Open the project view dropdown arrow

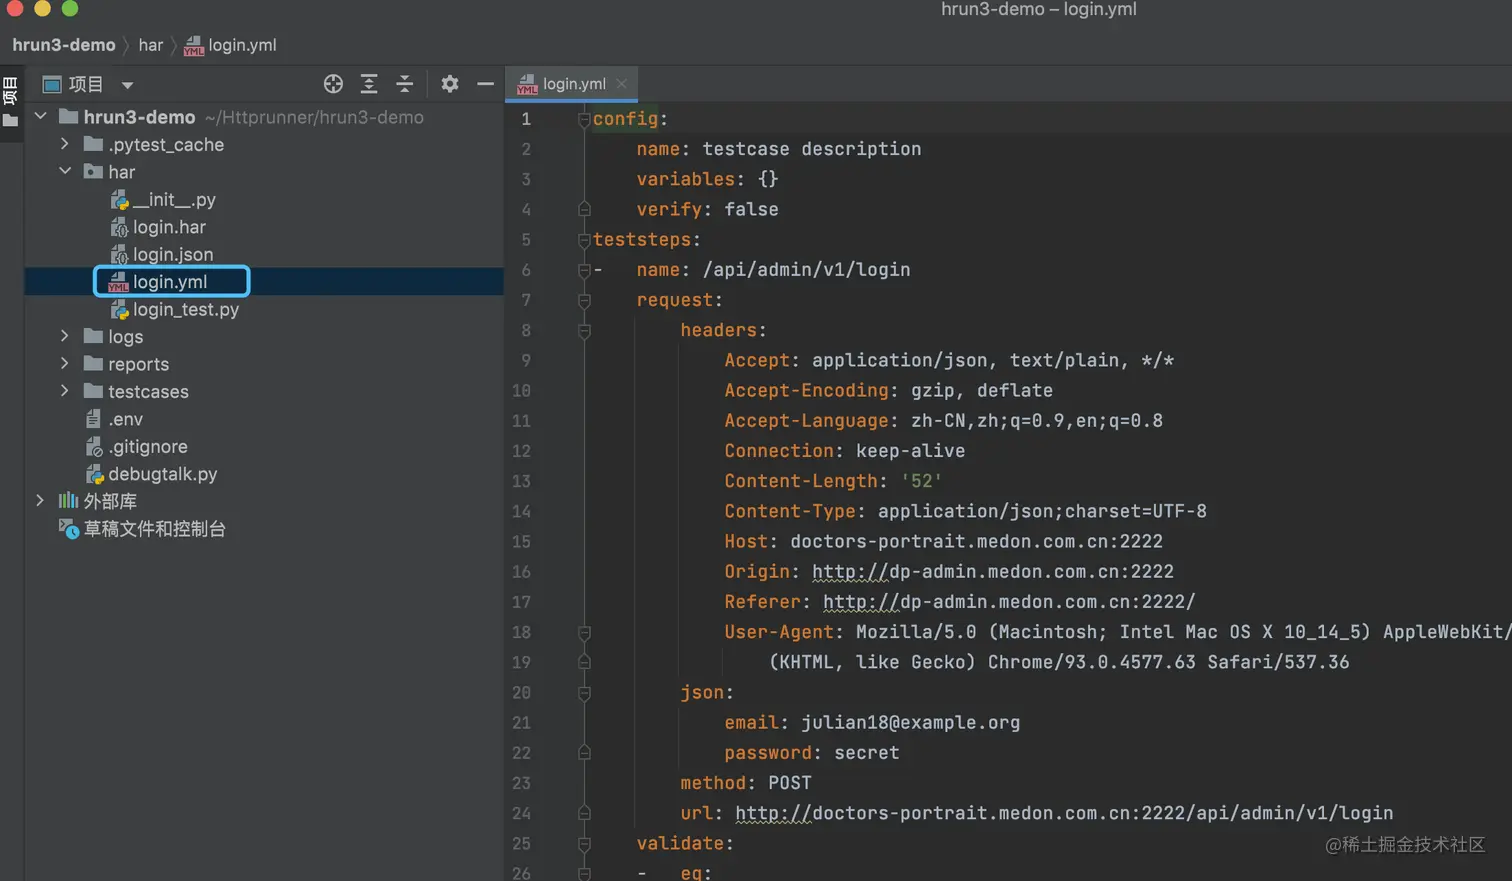coord(127,85)
